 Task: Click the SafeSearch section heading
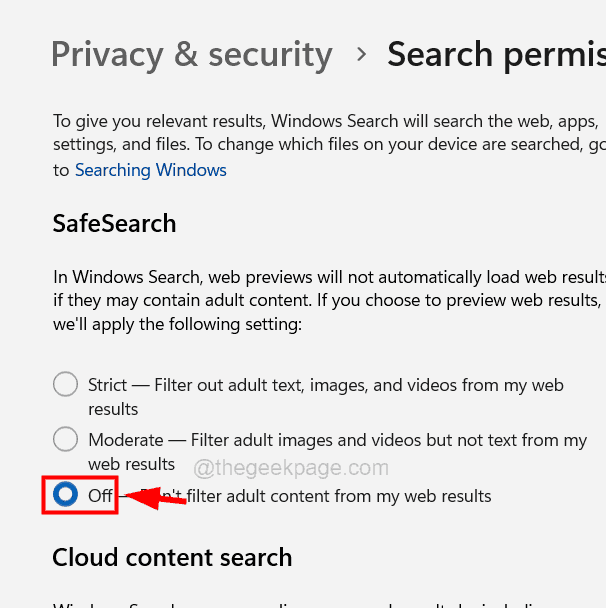click(x=114, y=223)
